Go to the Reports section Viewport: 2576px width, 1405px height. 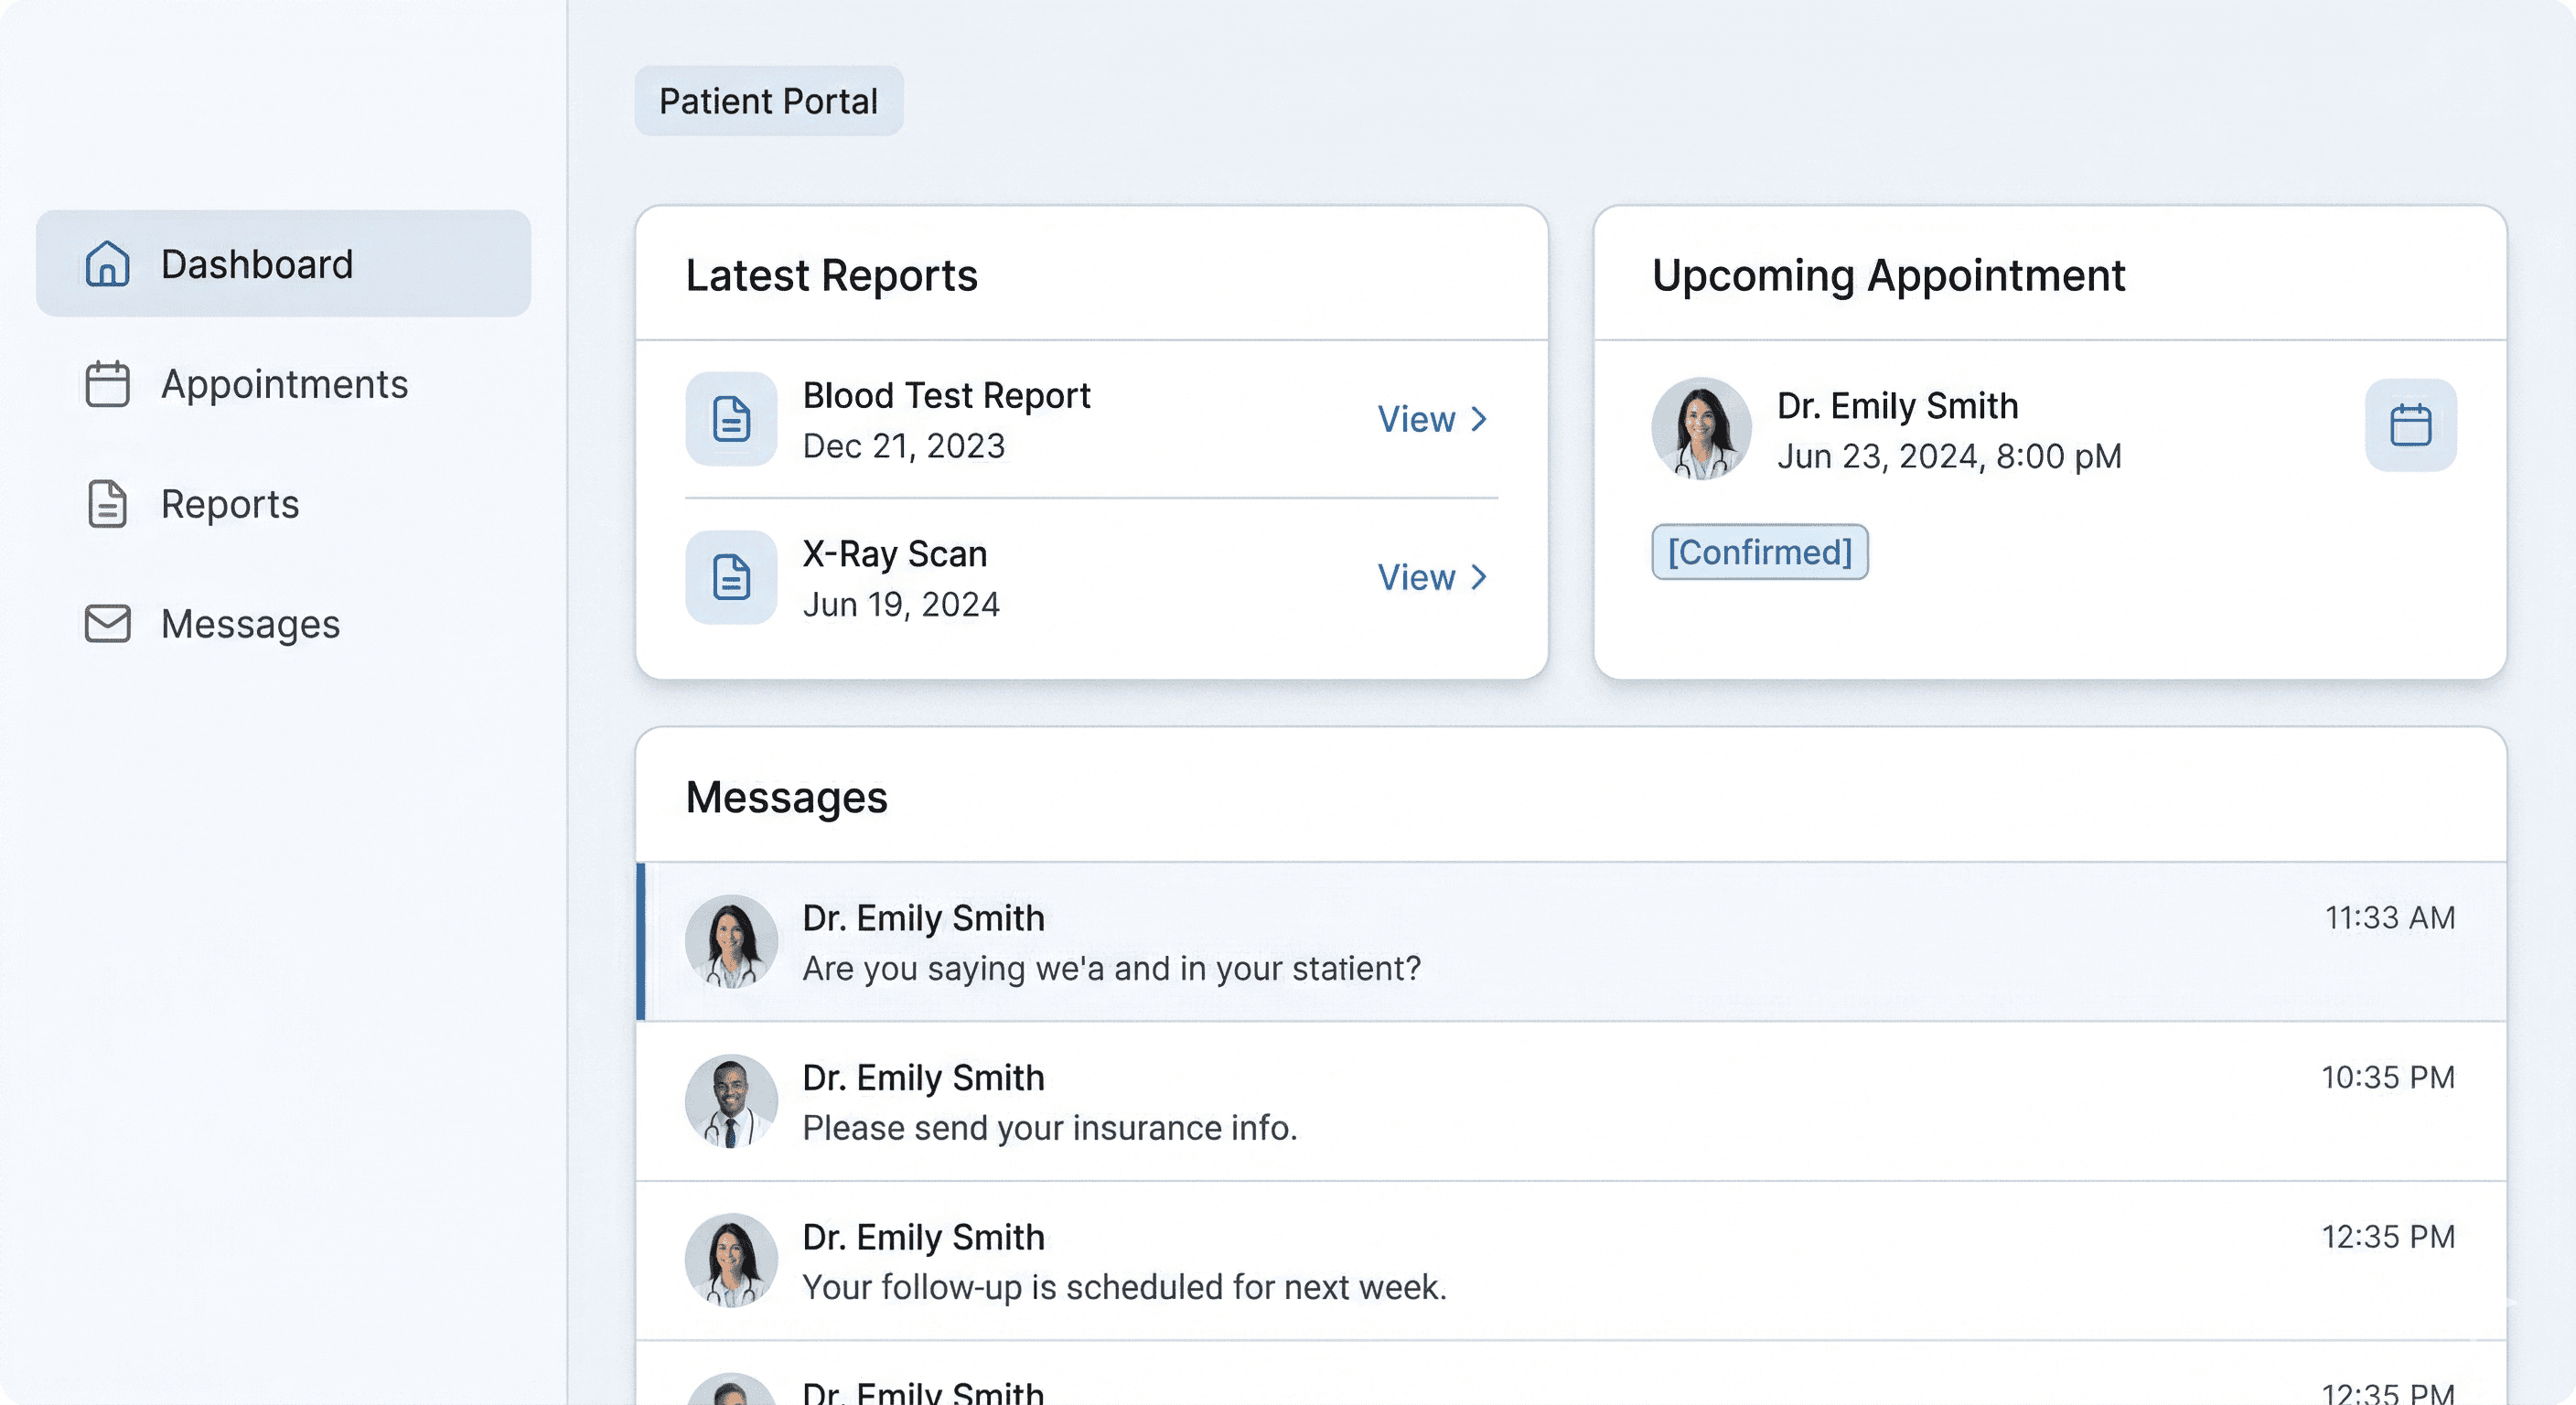point(230,504)
